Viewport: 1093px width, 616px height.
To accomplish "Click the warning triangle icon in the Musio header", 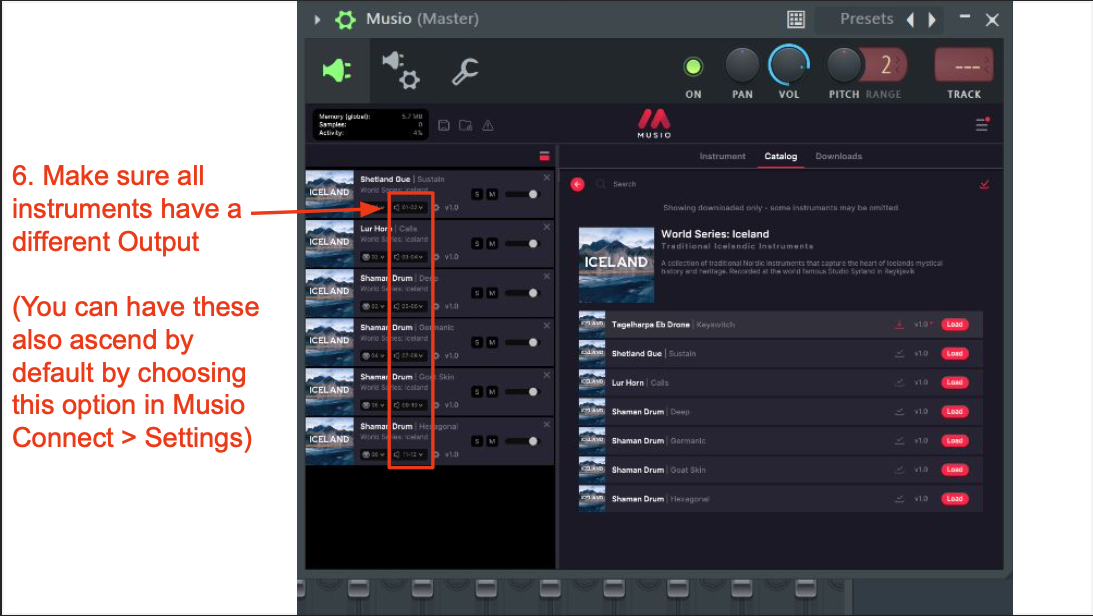I will point(488,125).
